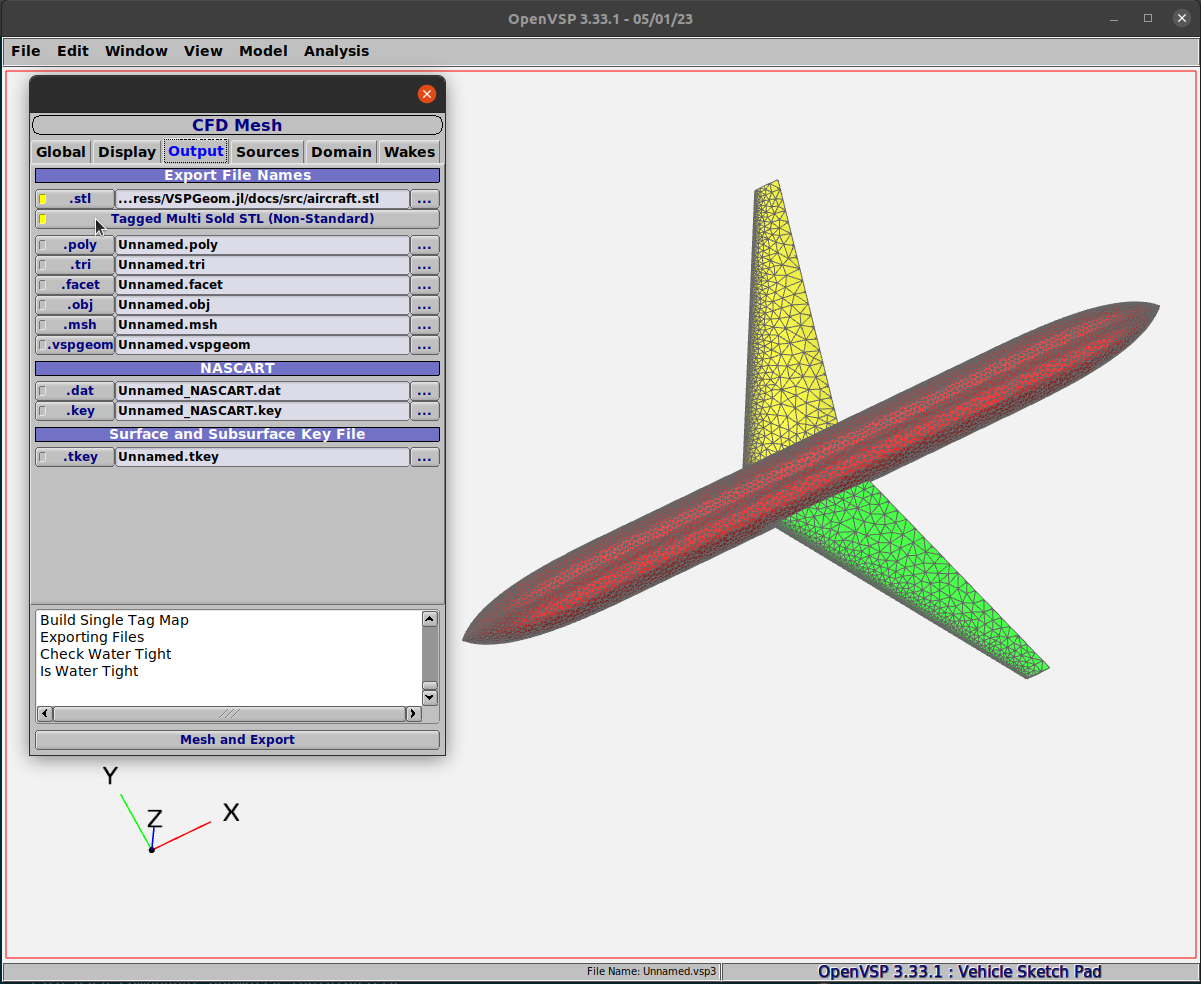Open the Model menu
1201x984 pixels.
click(x=263, y=51)
